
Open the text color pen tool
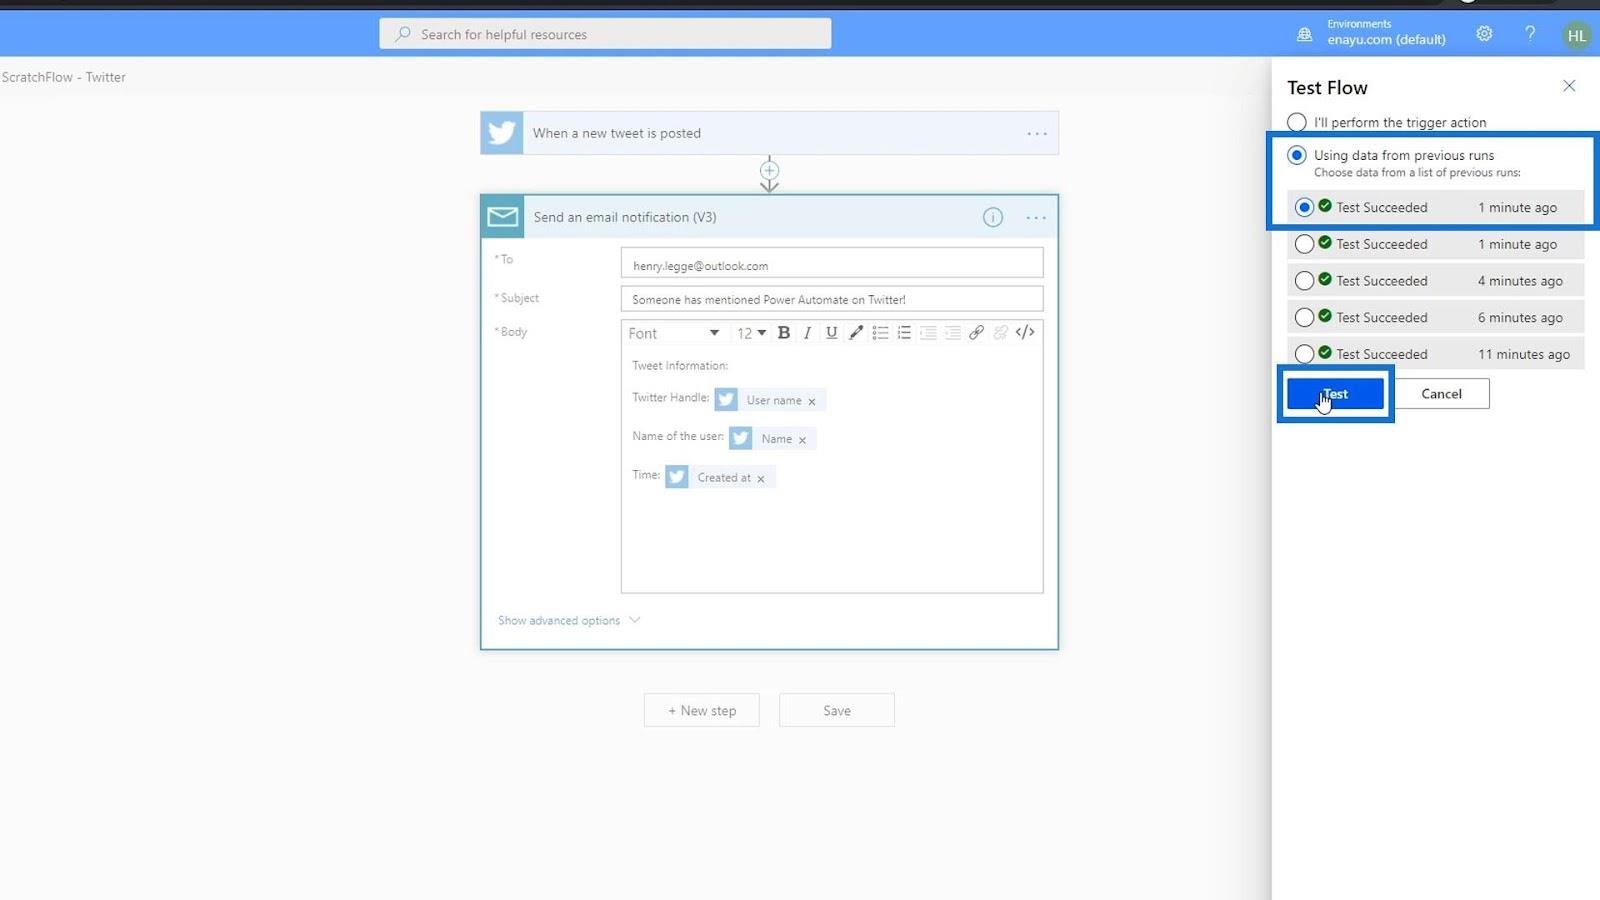pyautogui.click(x=856, y=333)
